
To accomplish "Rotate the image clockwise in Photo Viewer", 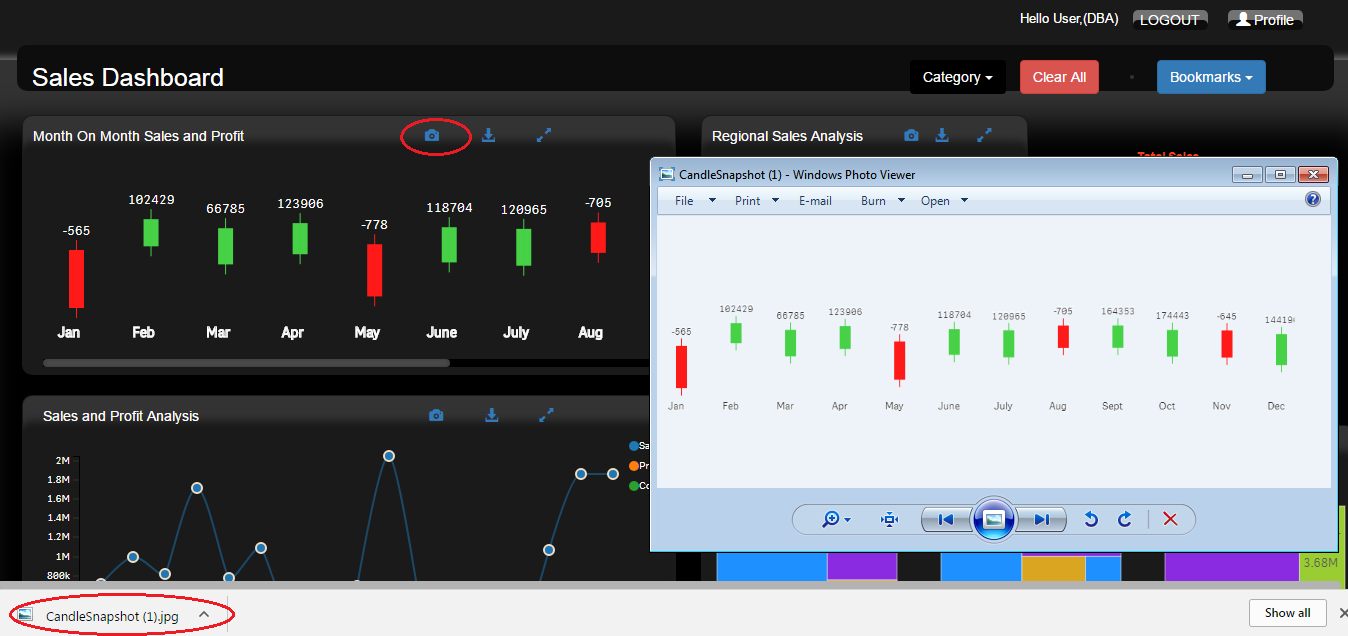I will pyautogui.click(x=1125, y=519).
